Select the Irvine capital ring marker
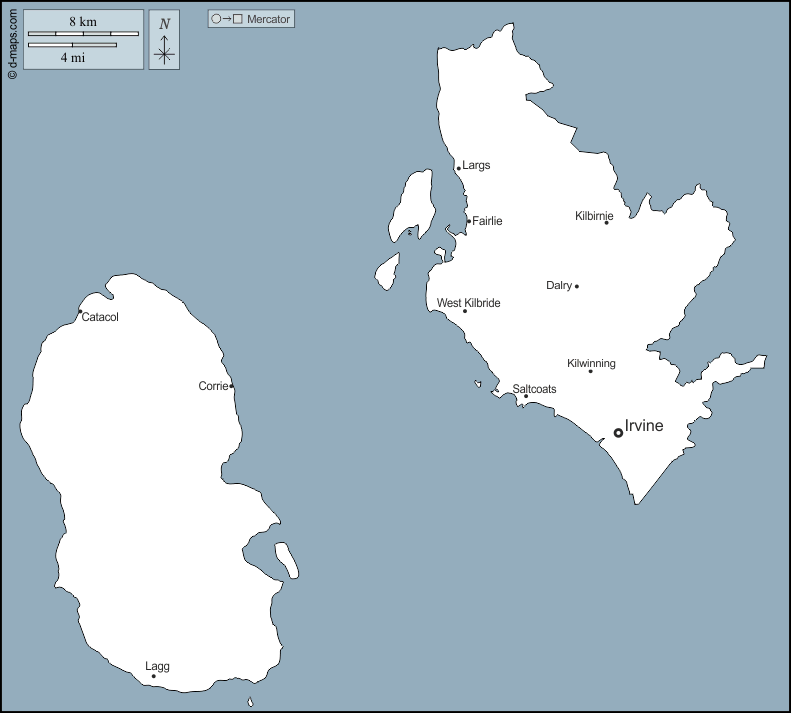Image resolution: width=791 pixels, height=713 pixels. coord(618,433)
